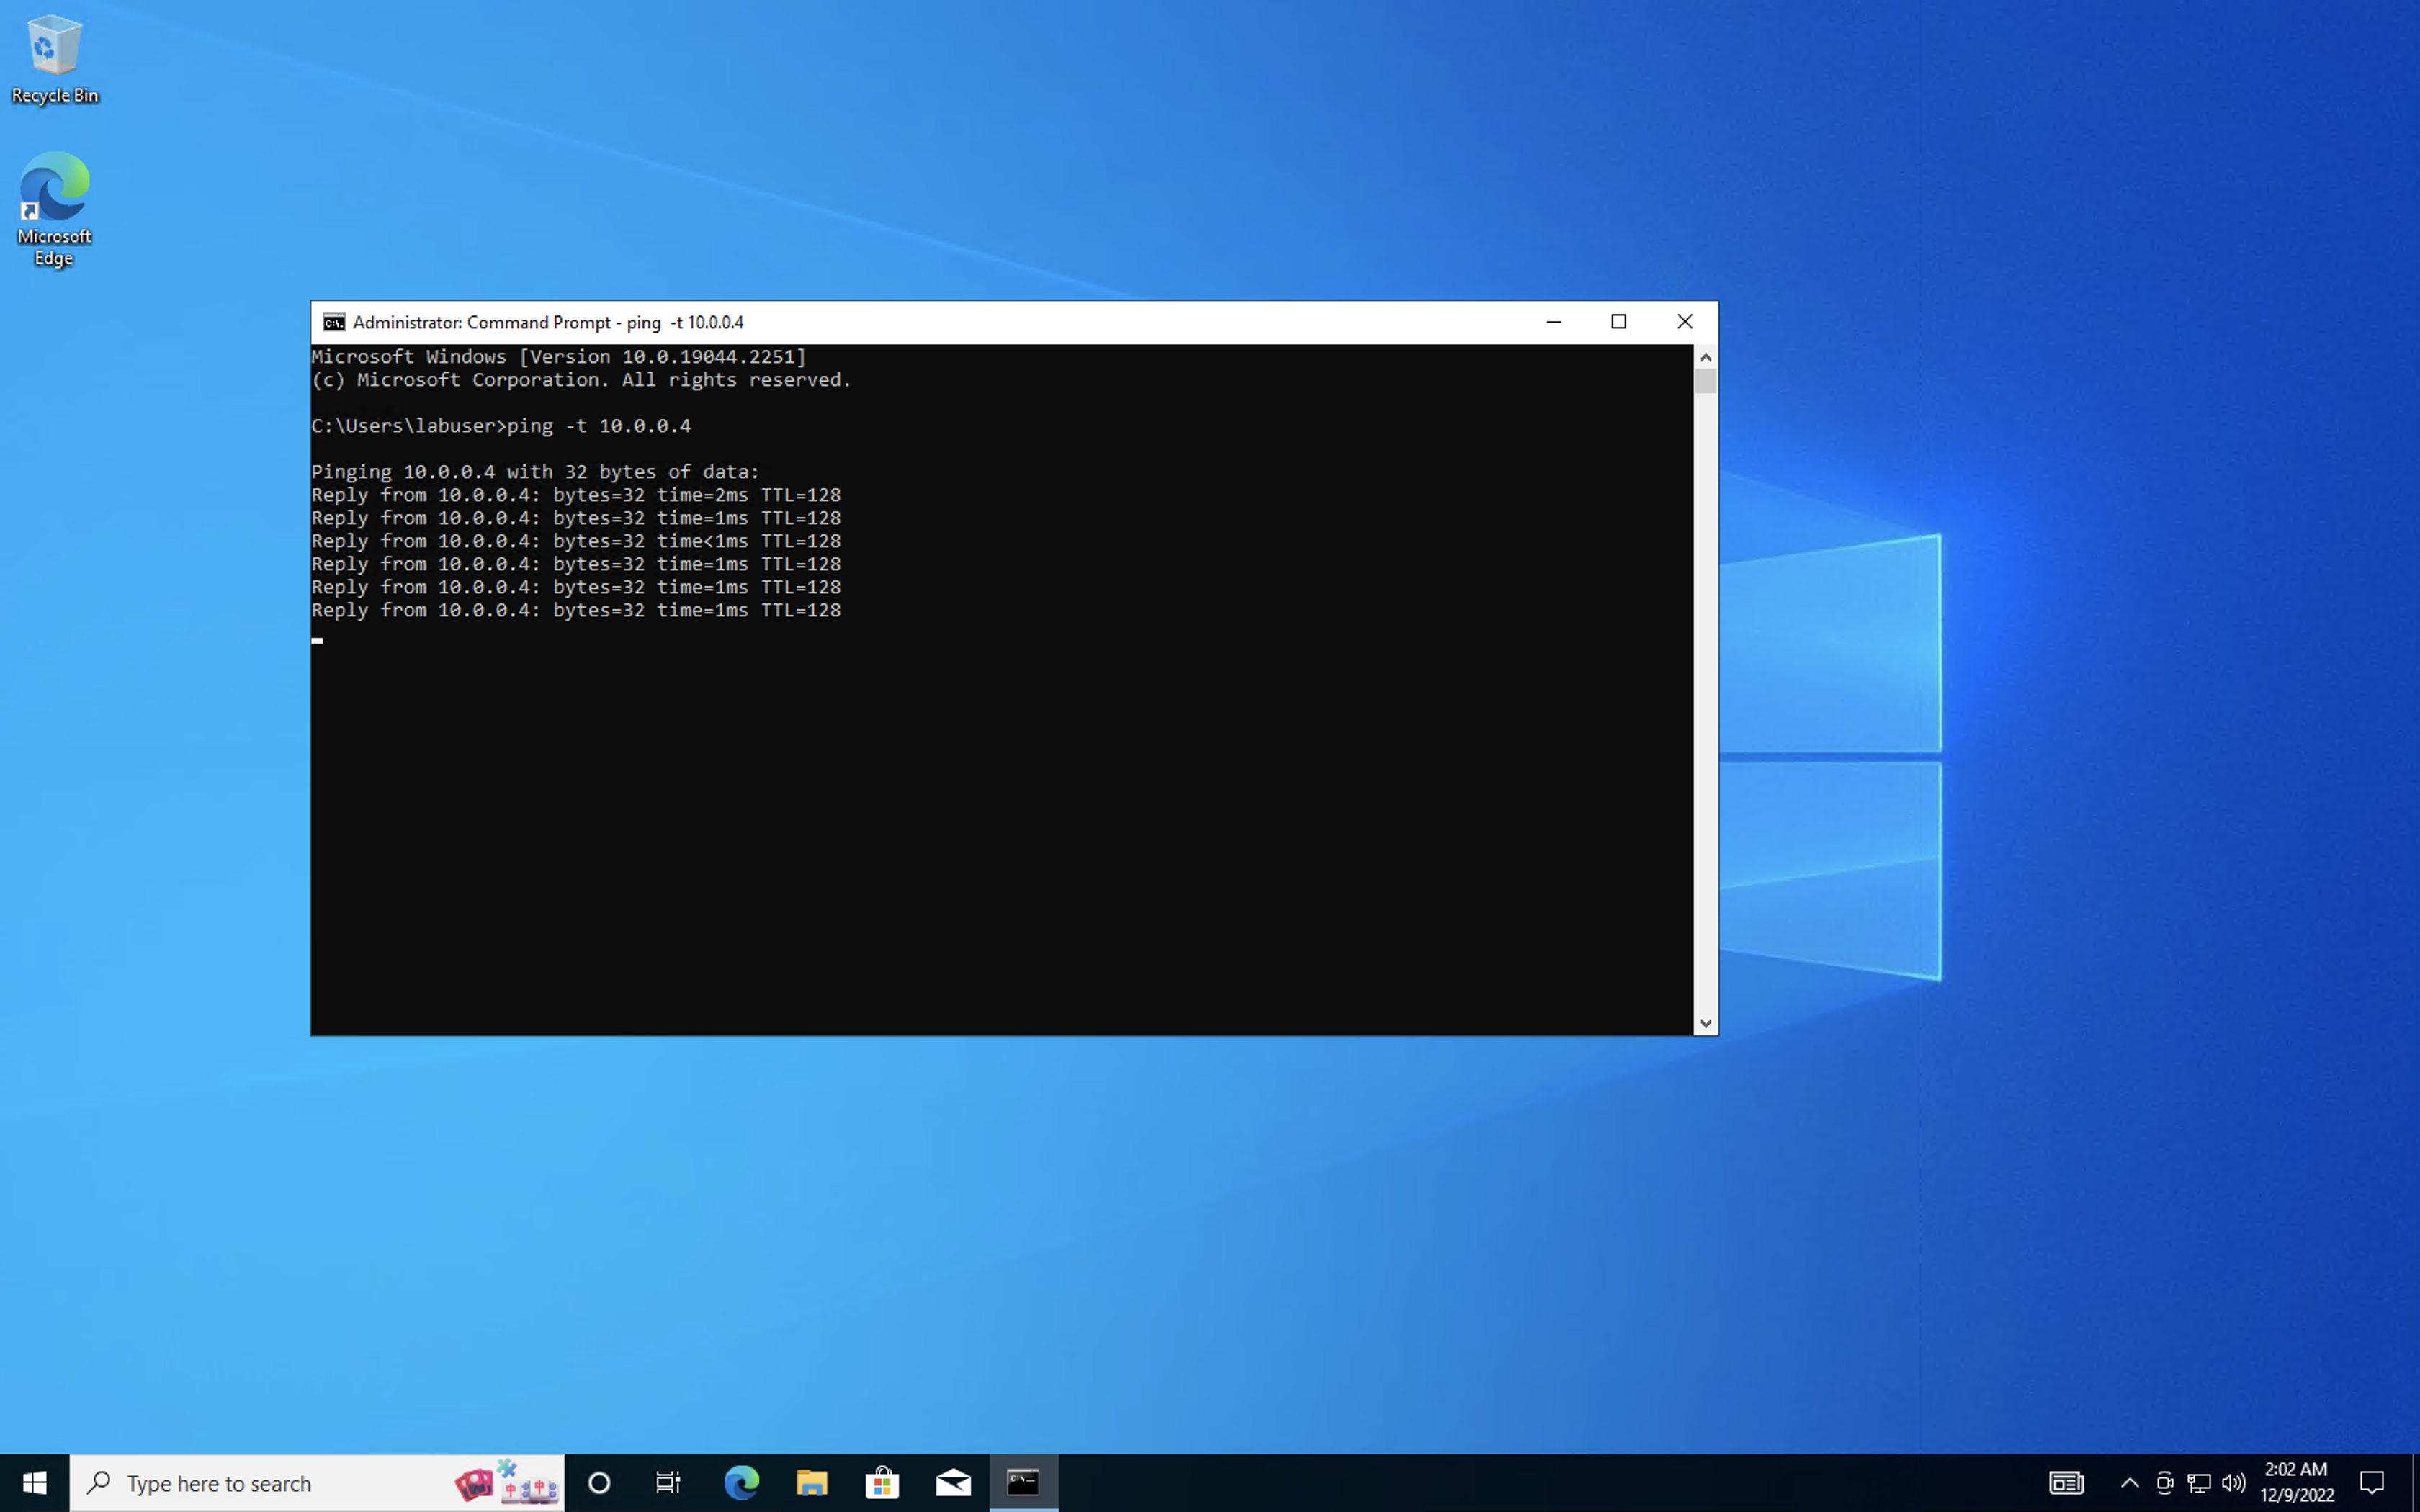Show hidden system tray icons

coord(2129,1483)
